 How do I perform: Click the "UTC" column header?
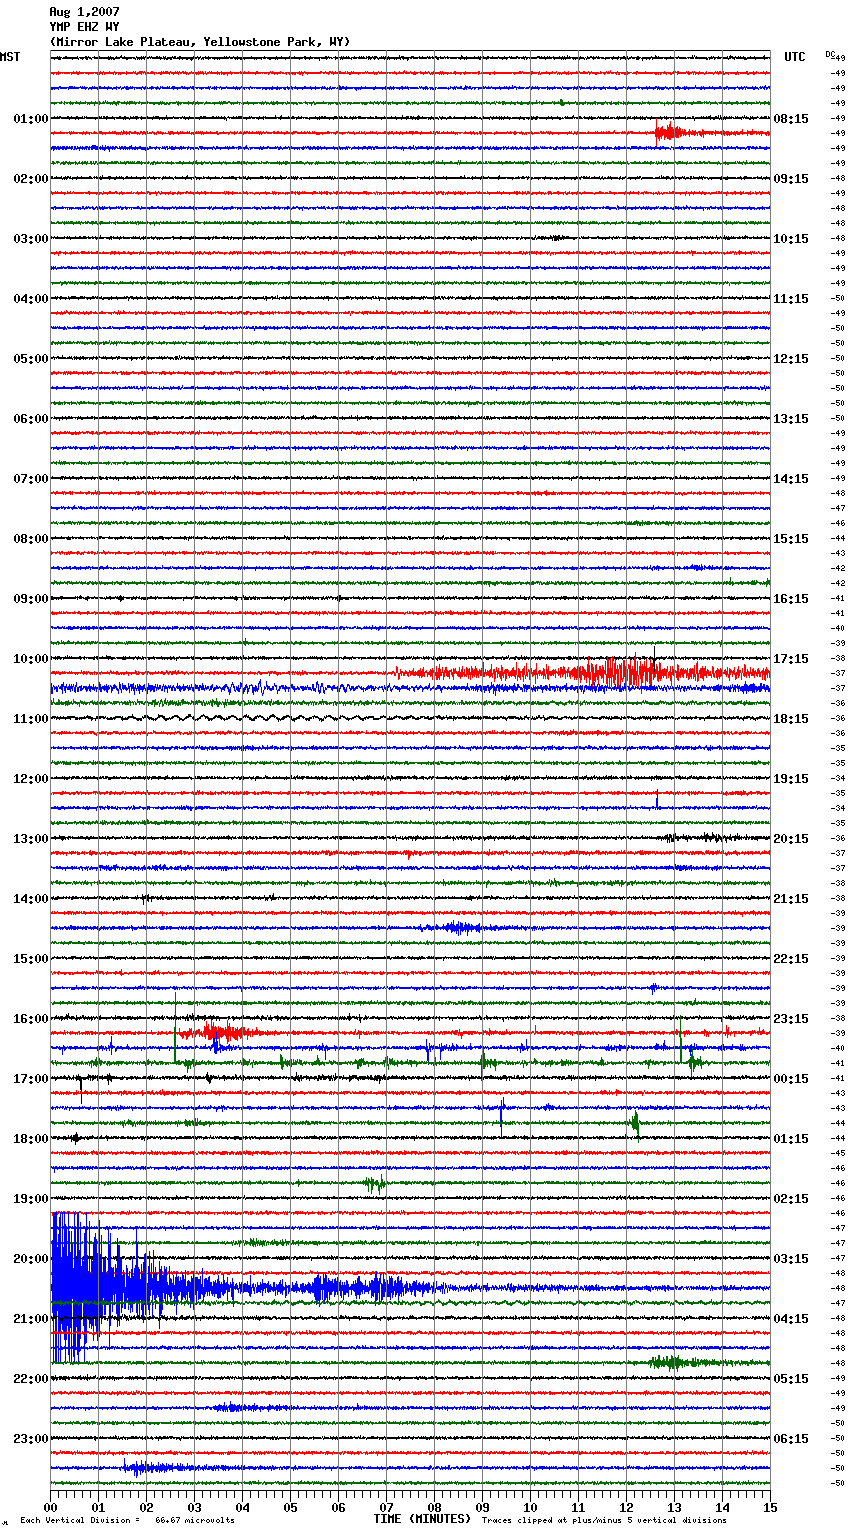point(795,58)
